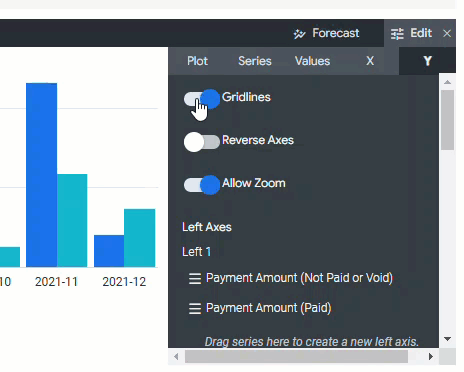The width and height of the screenshot is (464, 372).
Task: Switch to the Values tab
Action: [x=312, y=61]
